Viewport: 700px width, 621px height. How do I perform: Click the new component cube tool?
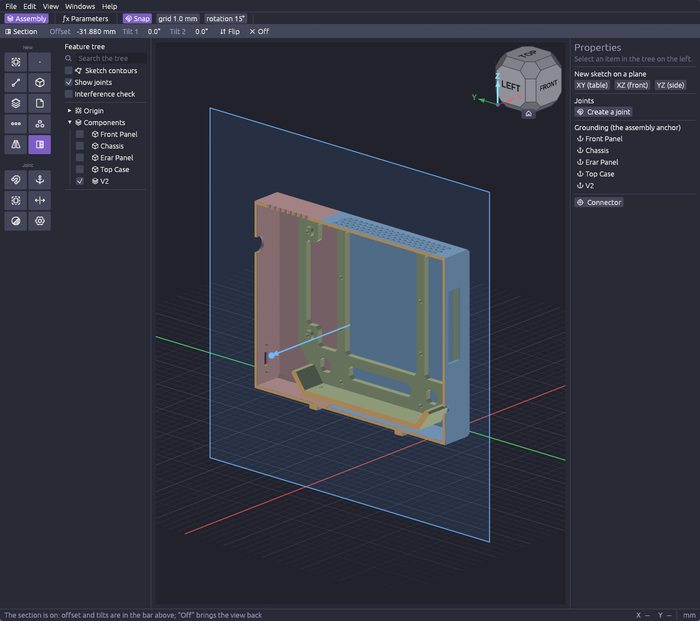[40, 83]
